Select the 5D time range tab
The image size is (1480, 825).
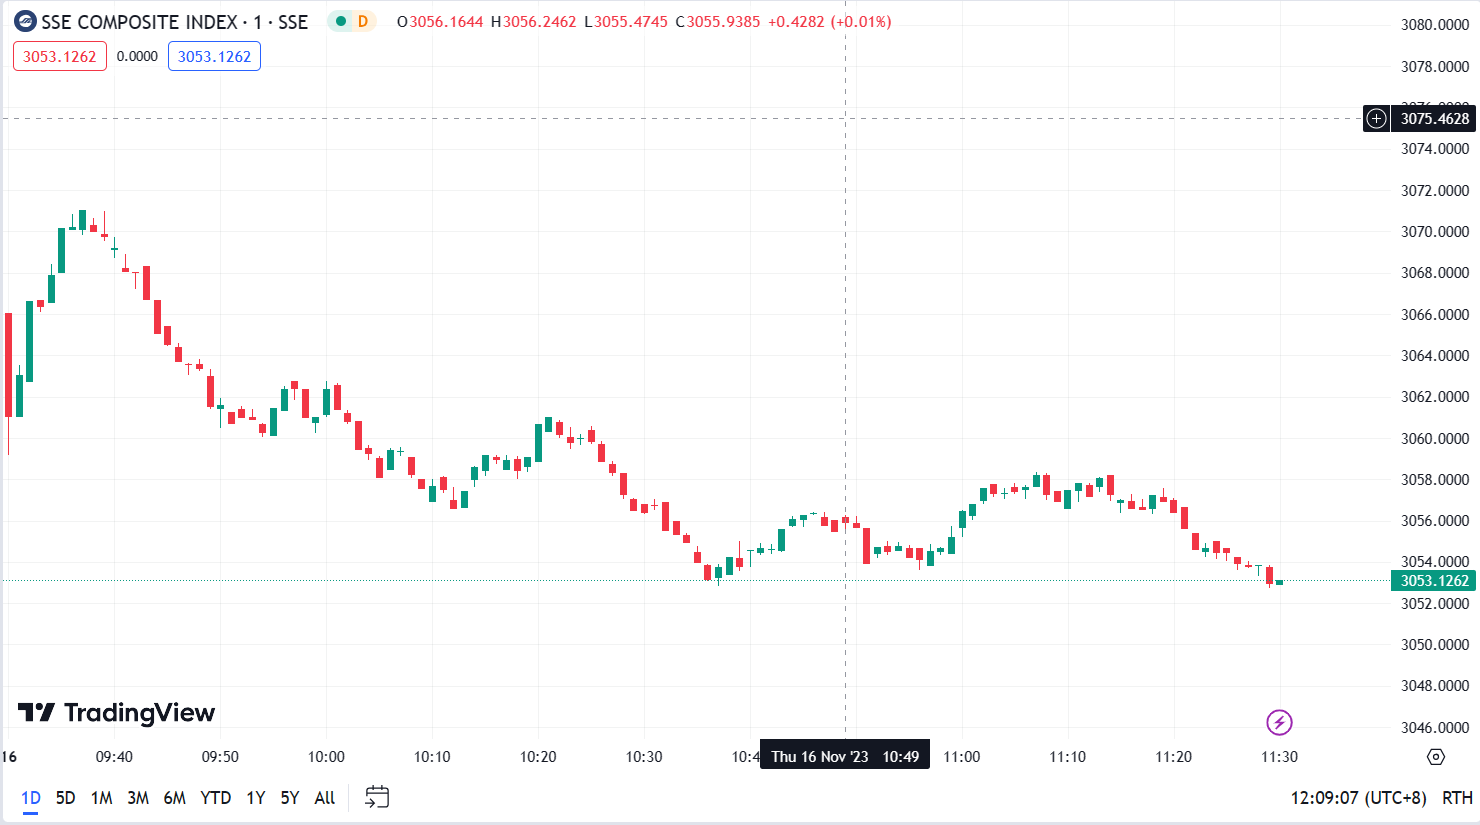click(x=65, y=797)
